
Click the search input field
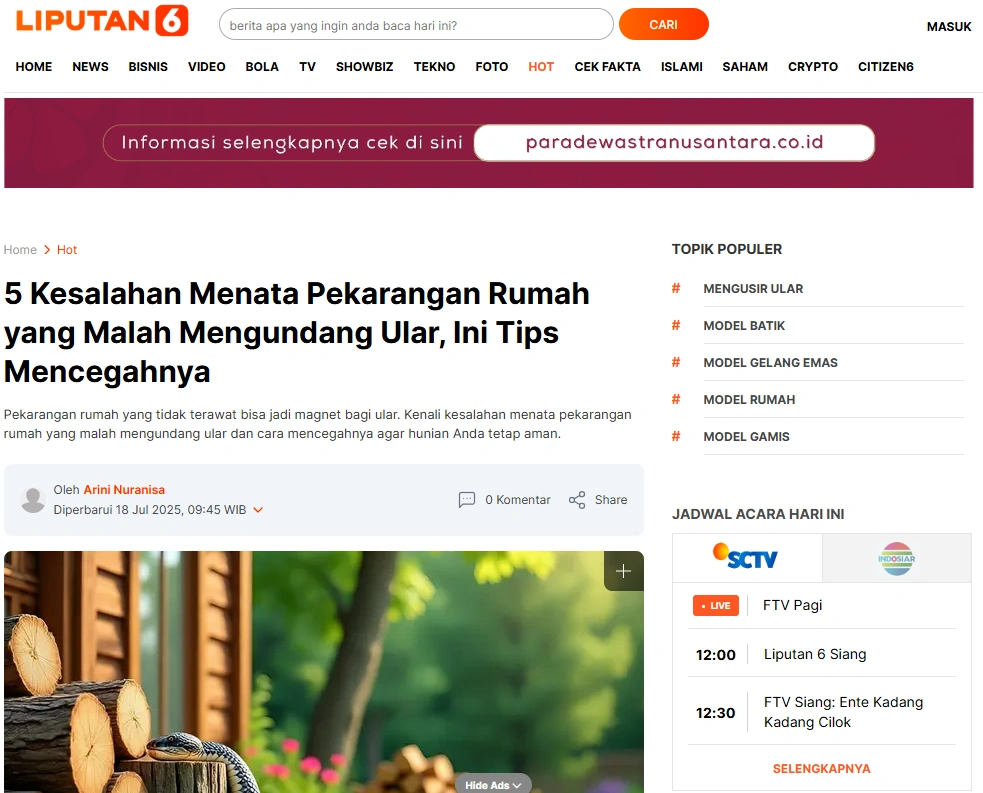(x=416, y=24)
